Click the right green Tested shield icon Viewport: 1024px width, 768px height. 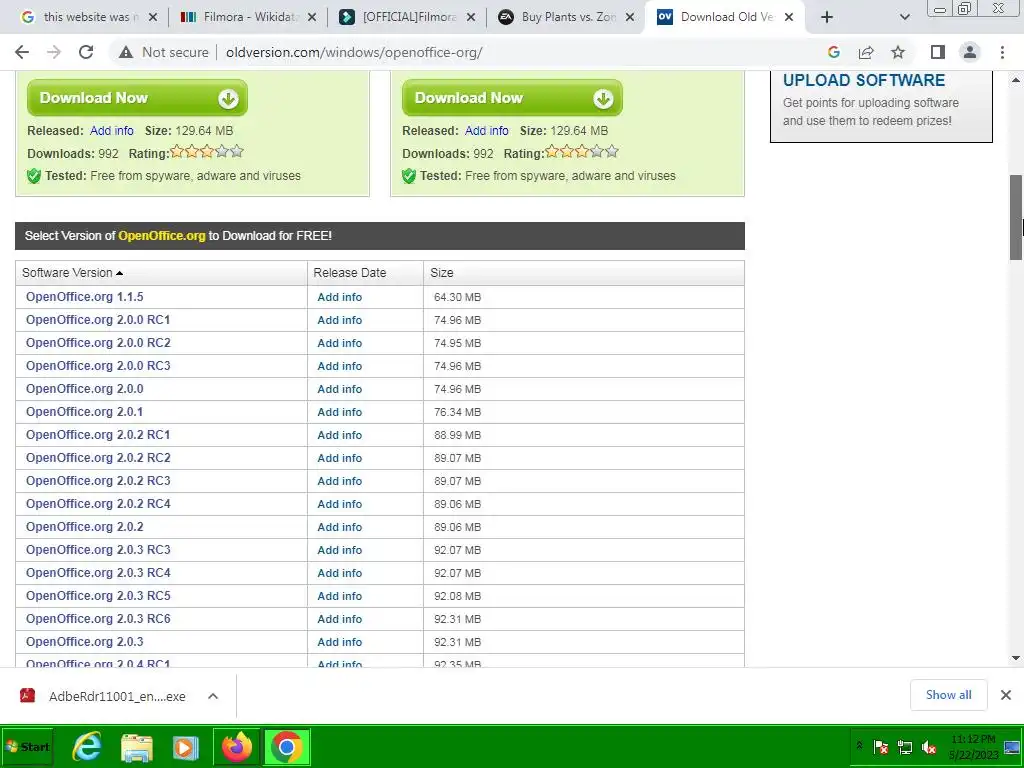tap(409, 176)
